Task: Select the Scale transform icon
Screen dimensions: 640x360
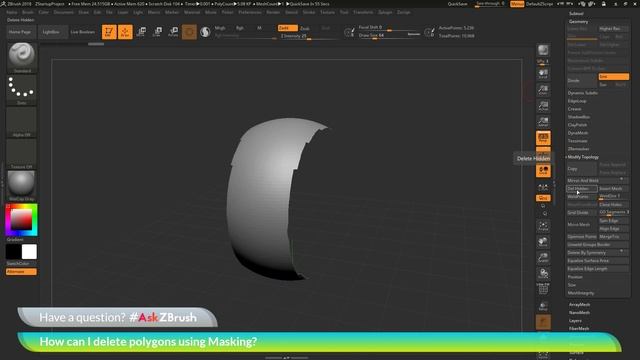Action: pyautogui.click(x=157, y=32)
